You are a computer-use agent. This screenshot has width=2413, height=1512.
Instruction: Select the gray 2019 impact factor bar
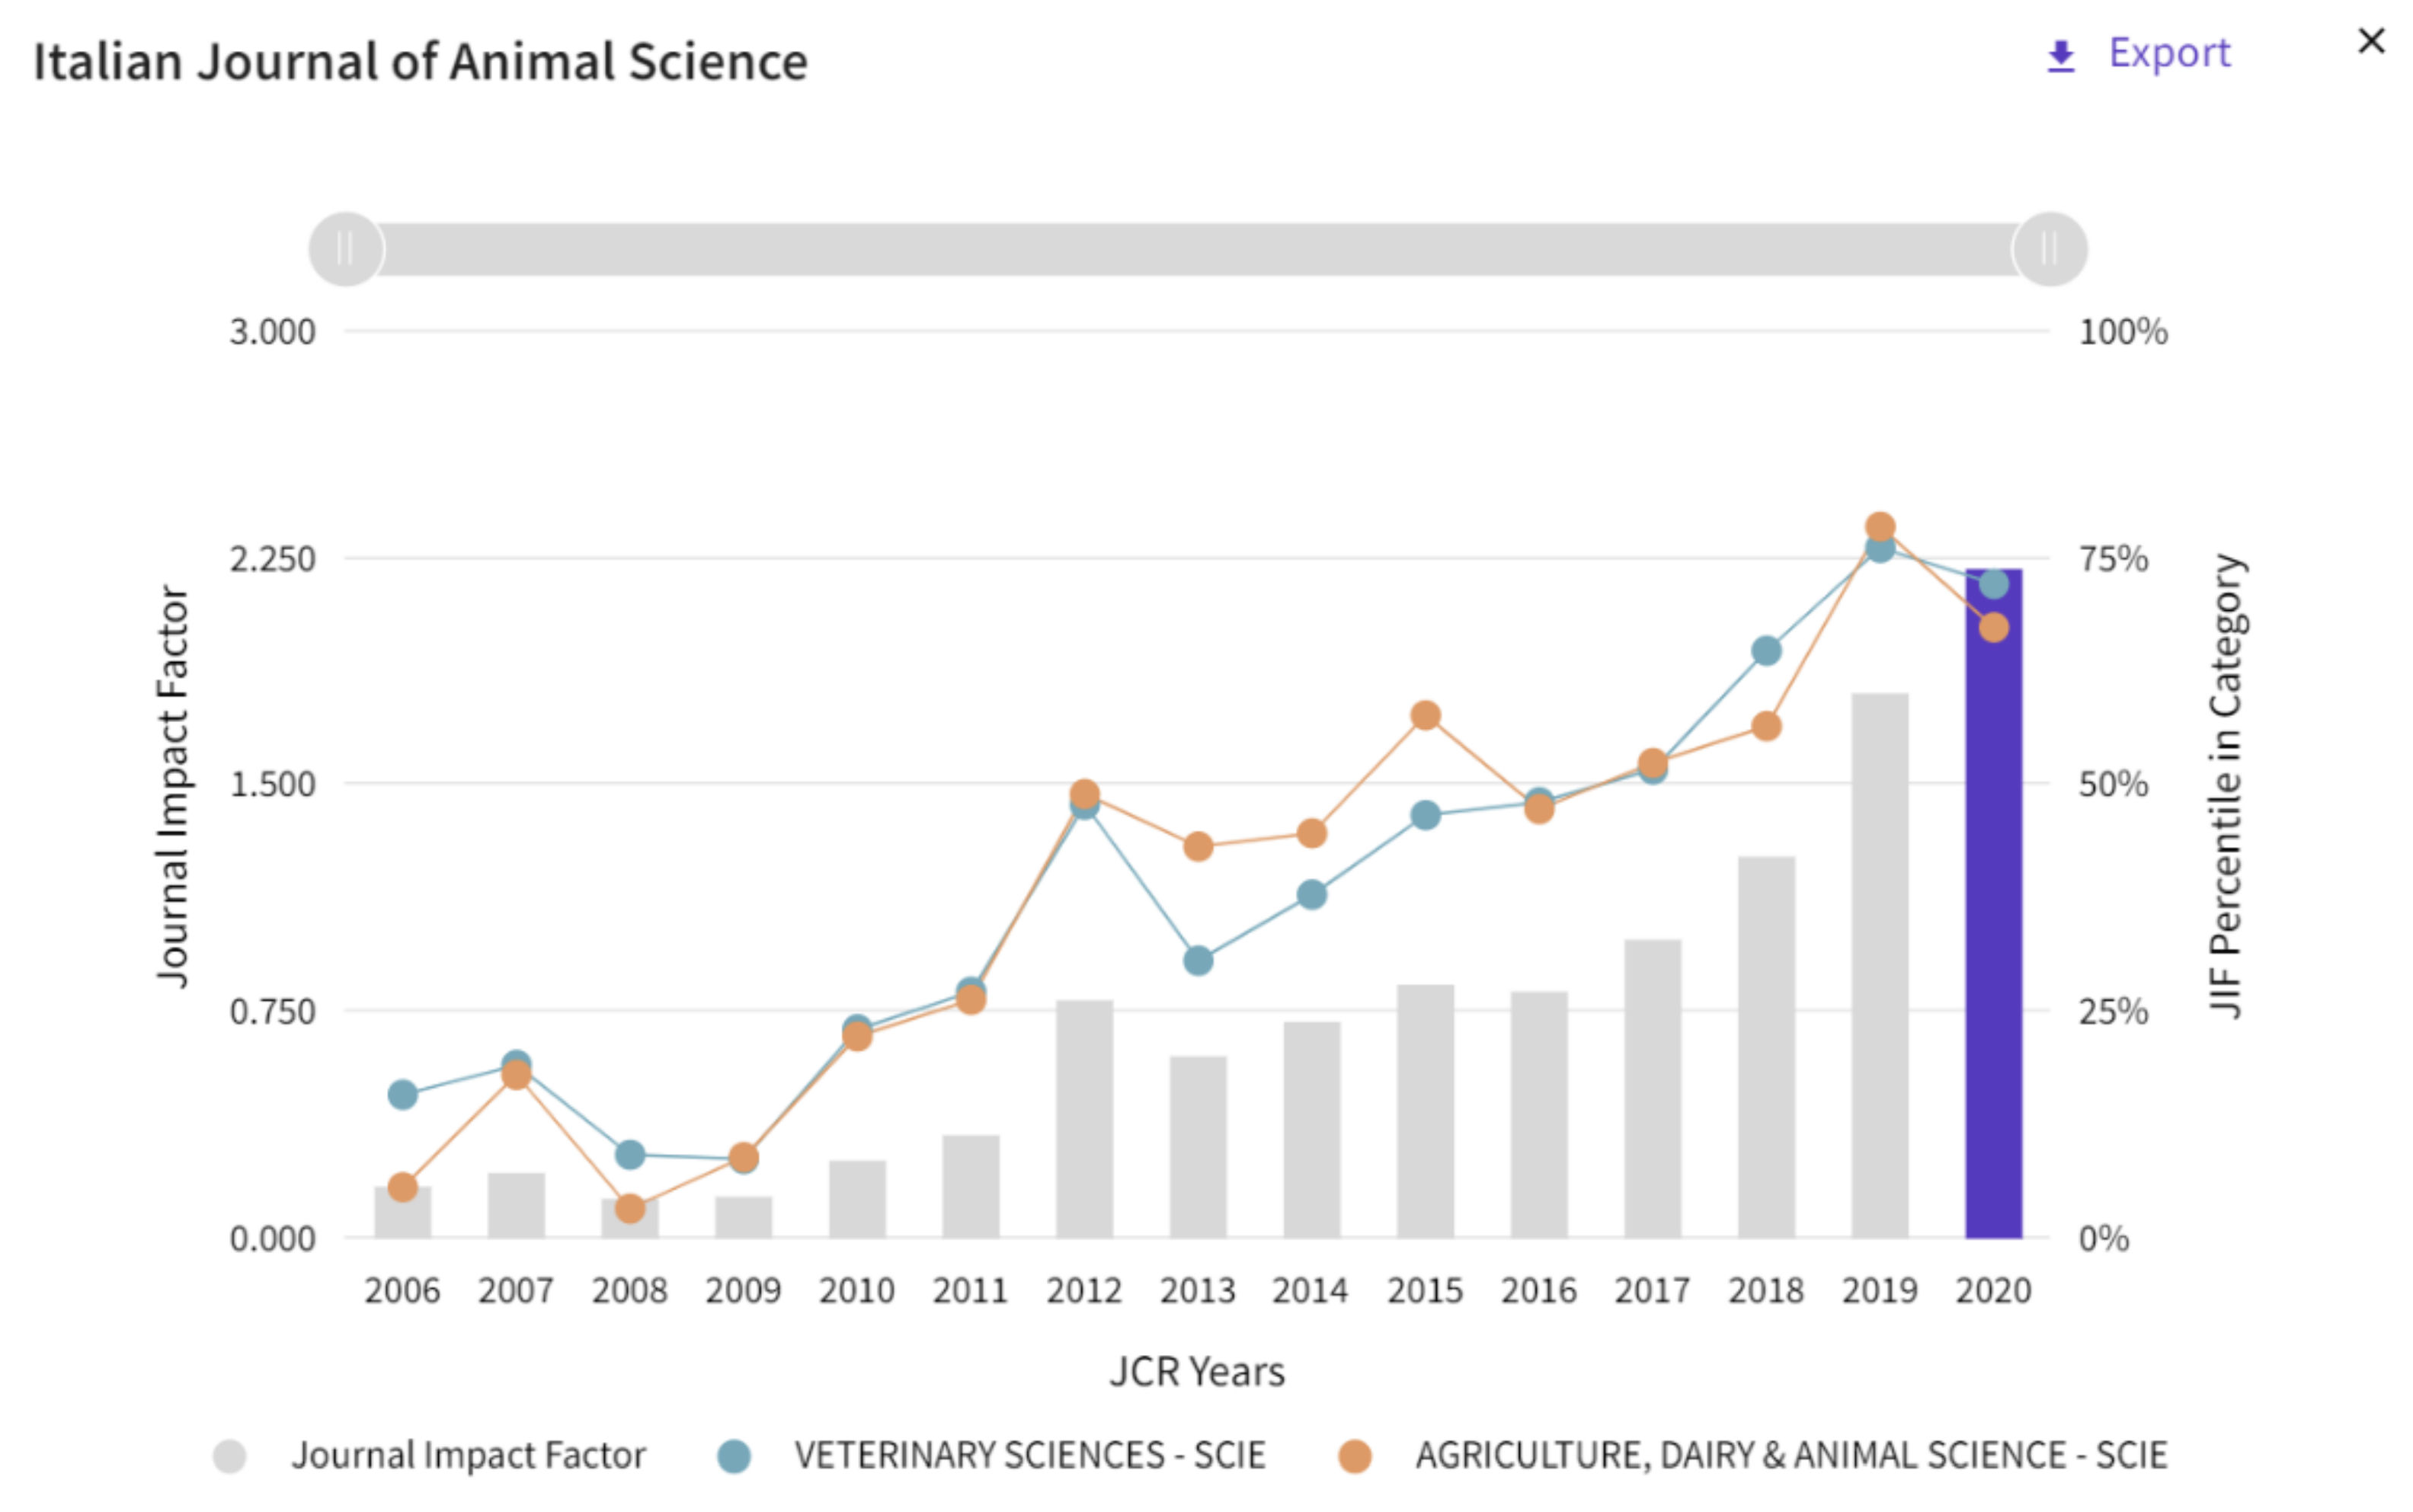(1879, 965)
